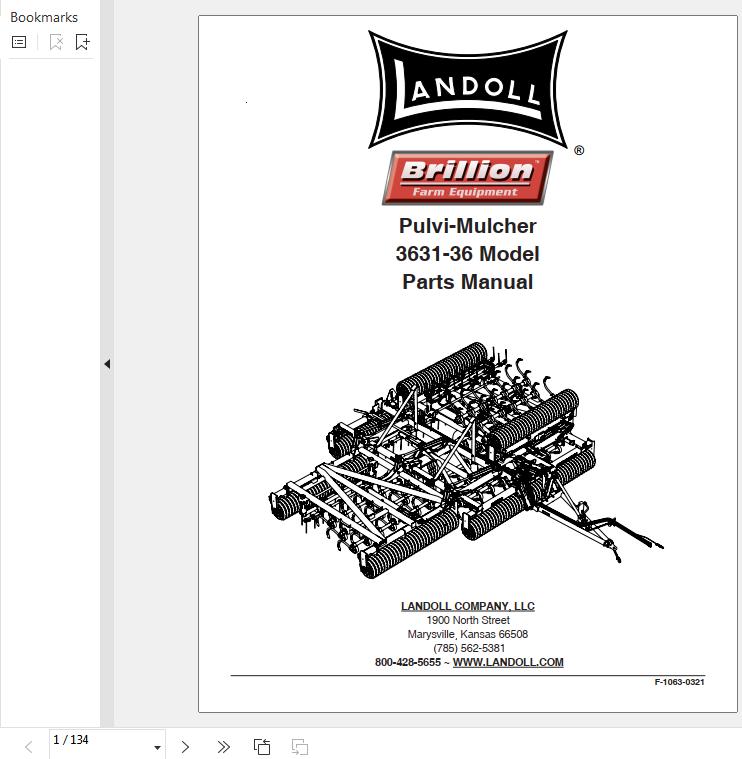Open the Bookmarks options list icon
The width and height of the screenshot is (742, 759).
[19, 42]
